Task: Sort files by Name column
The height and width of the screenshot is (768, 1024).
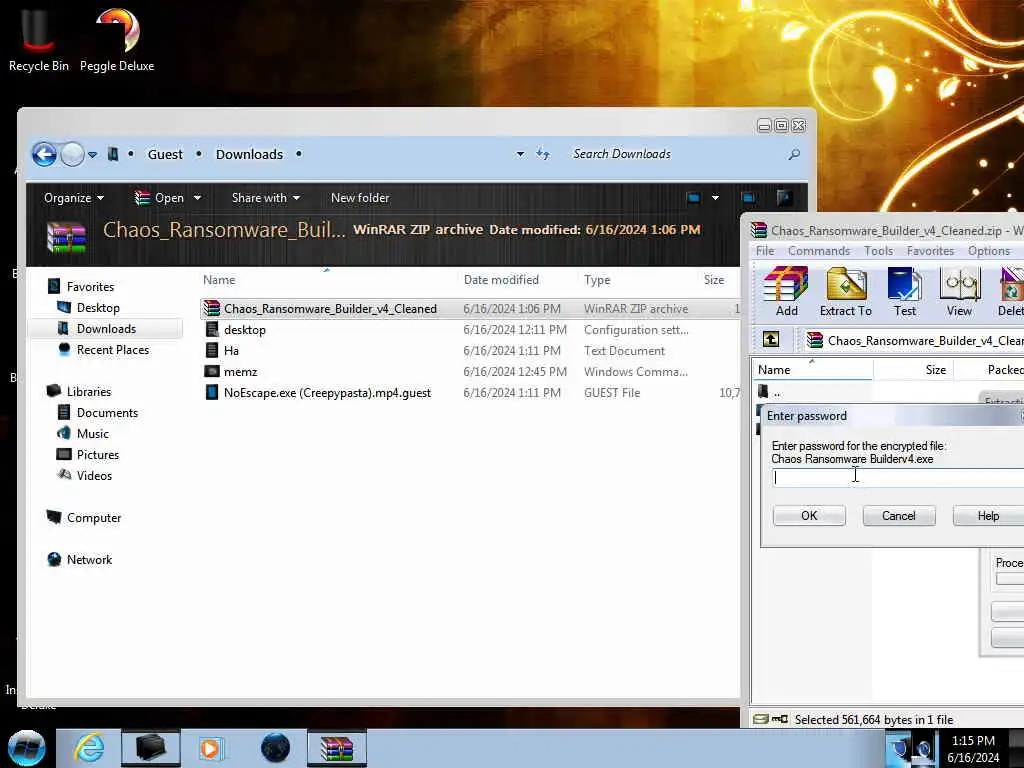Action: [x=219, y=280]
